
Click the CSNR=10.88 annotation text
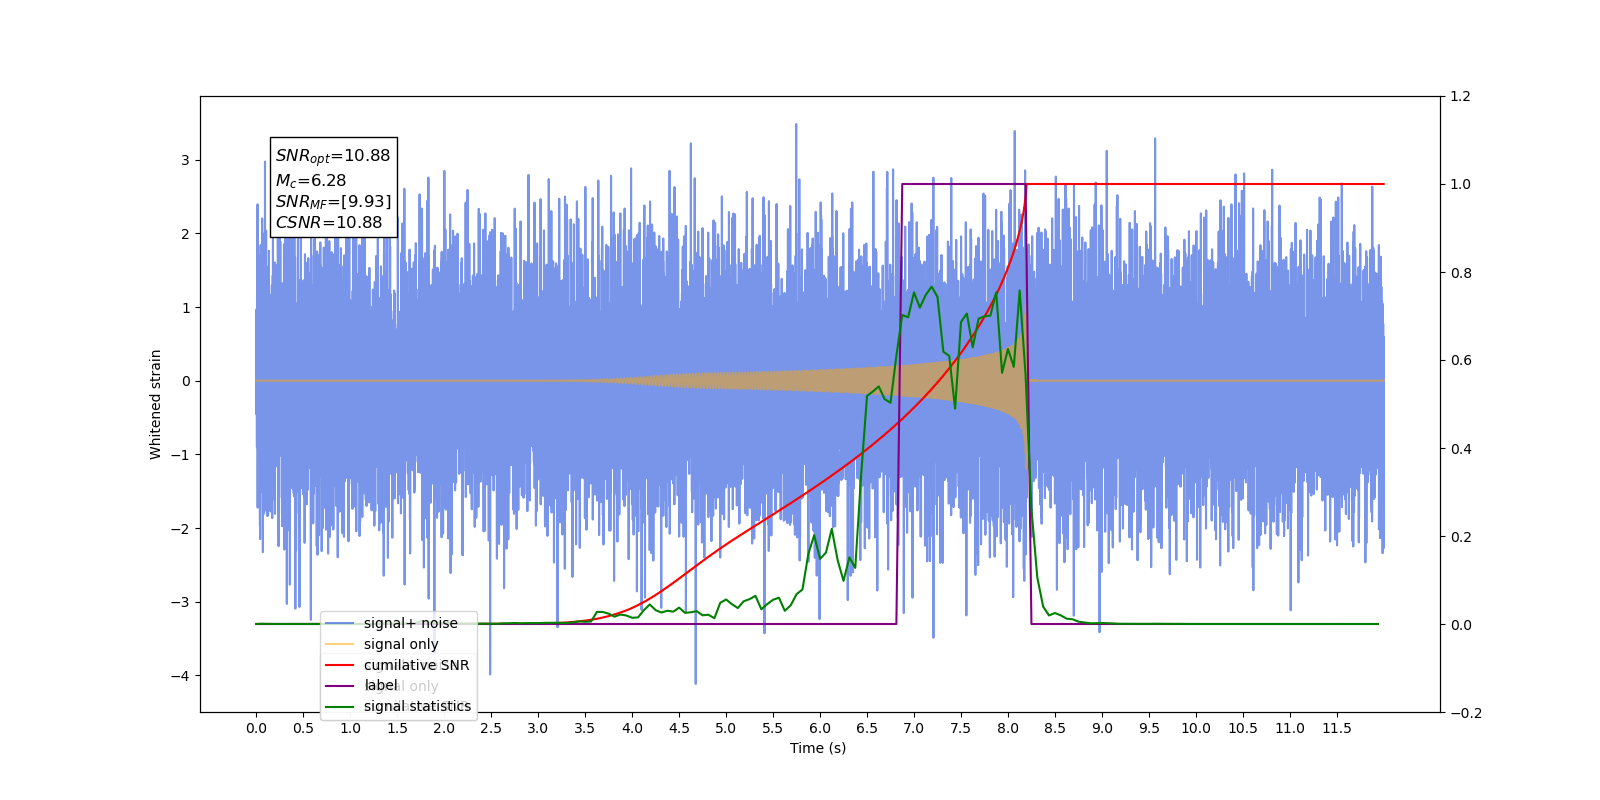[329, 223]
